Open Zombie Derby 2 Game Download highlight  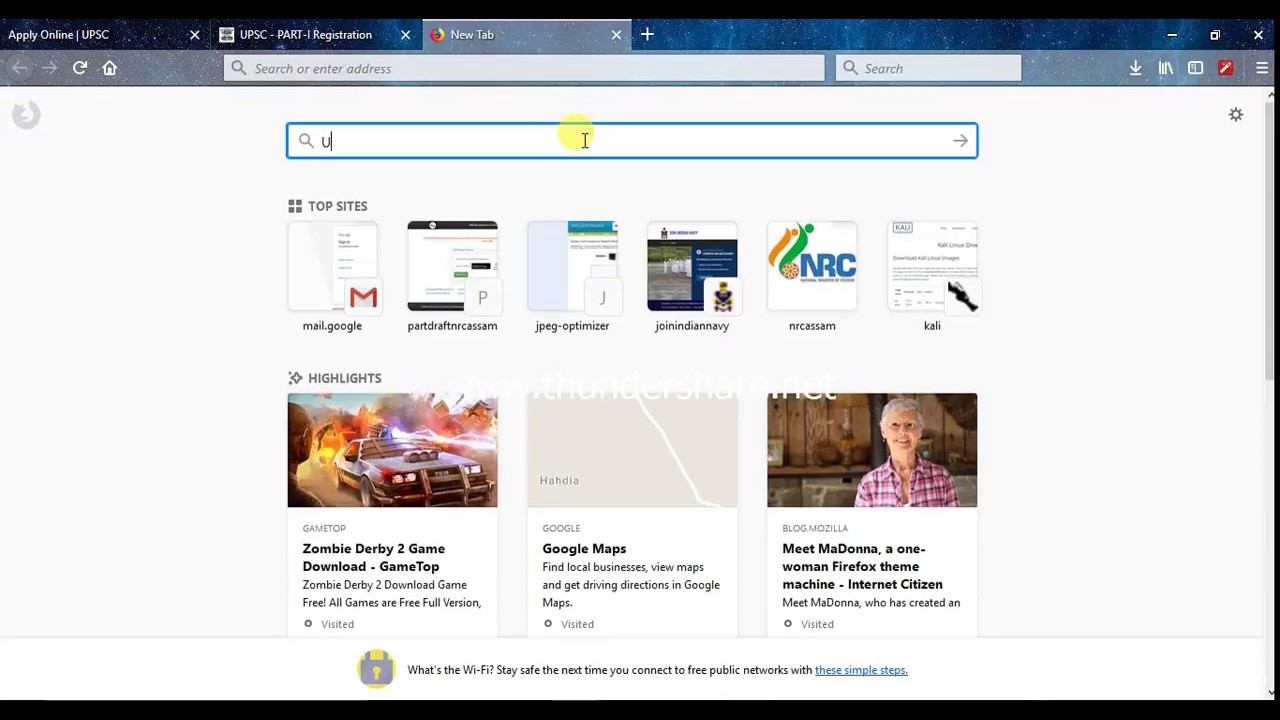tap(374, 557)
